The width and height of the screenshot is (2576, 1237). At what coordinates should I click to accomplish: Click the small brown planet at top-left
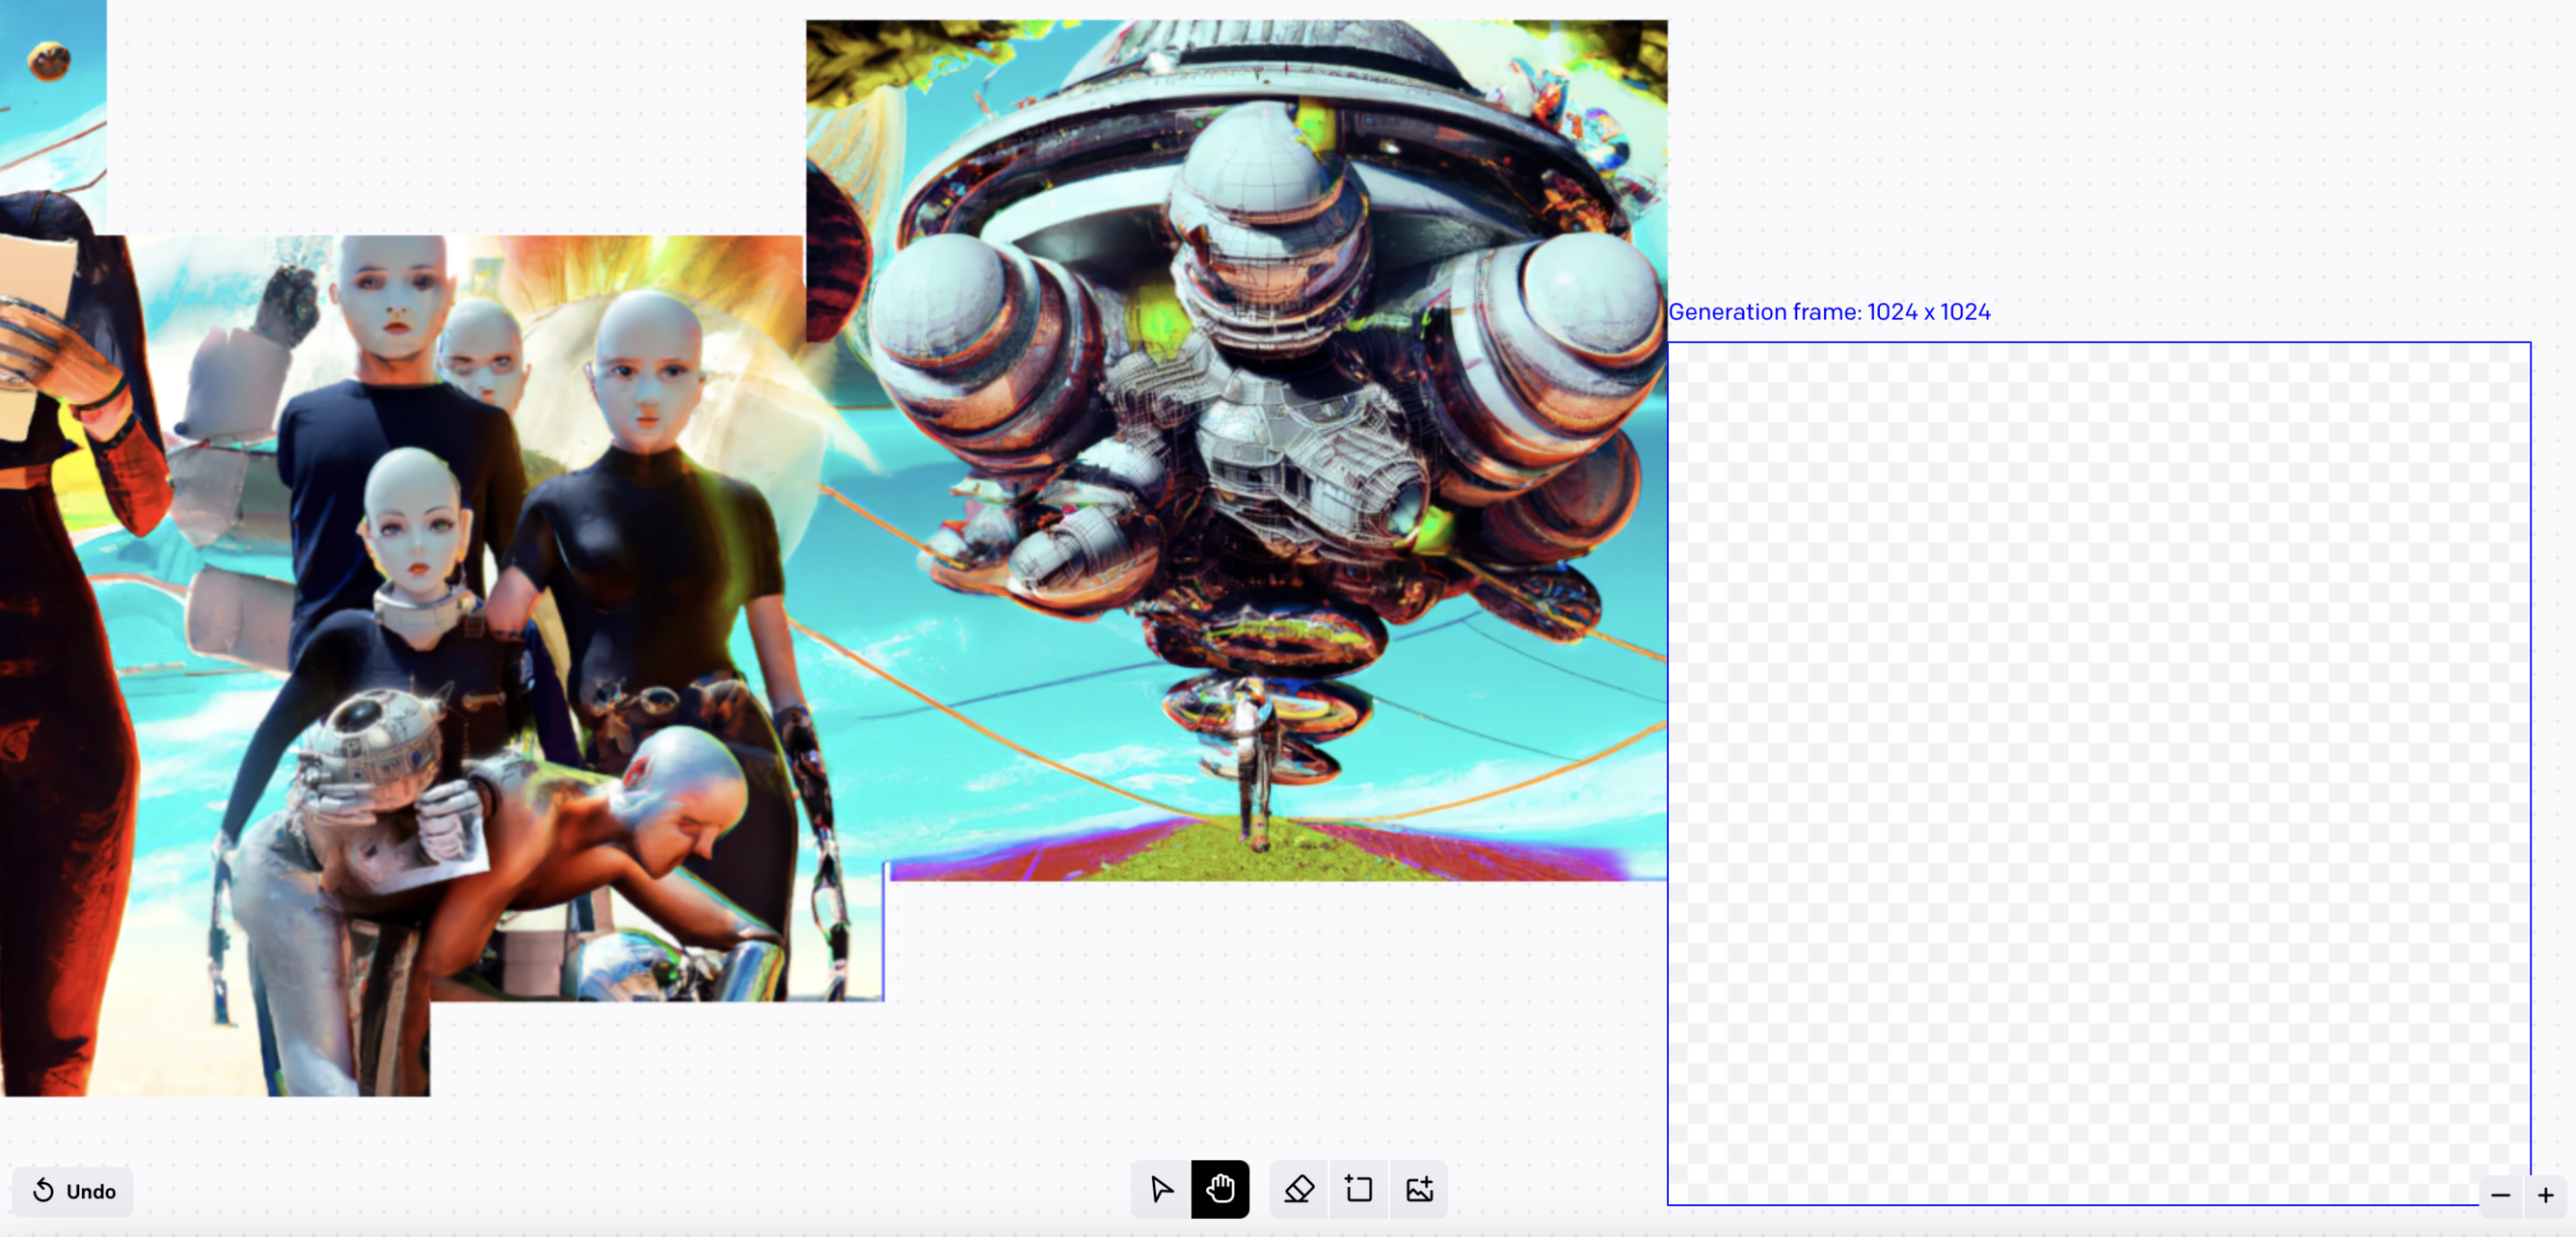tap(49, 62)
